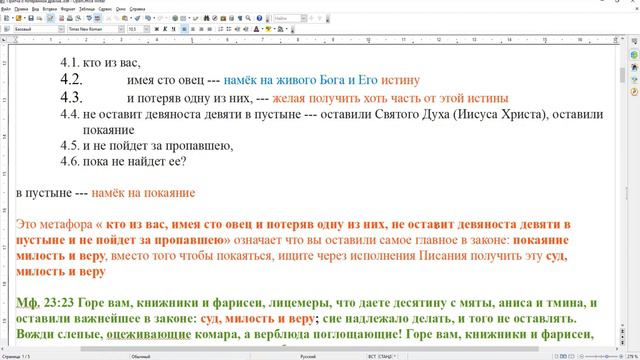Click the Decrease Indent icon
Viewport: 640px width, 360px height.
tap(237, 29)
